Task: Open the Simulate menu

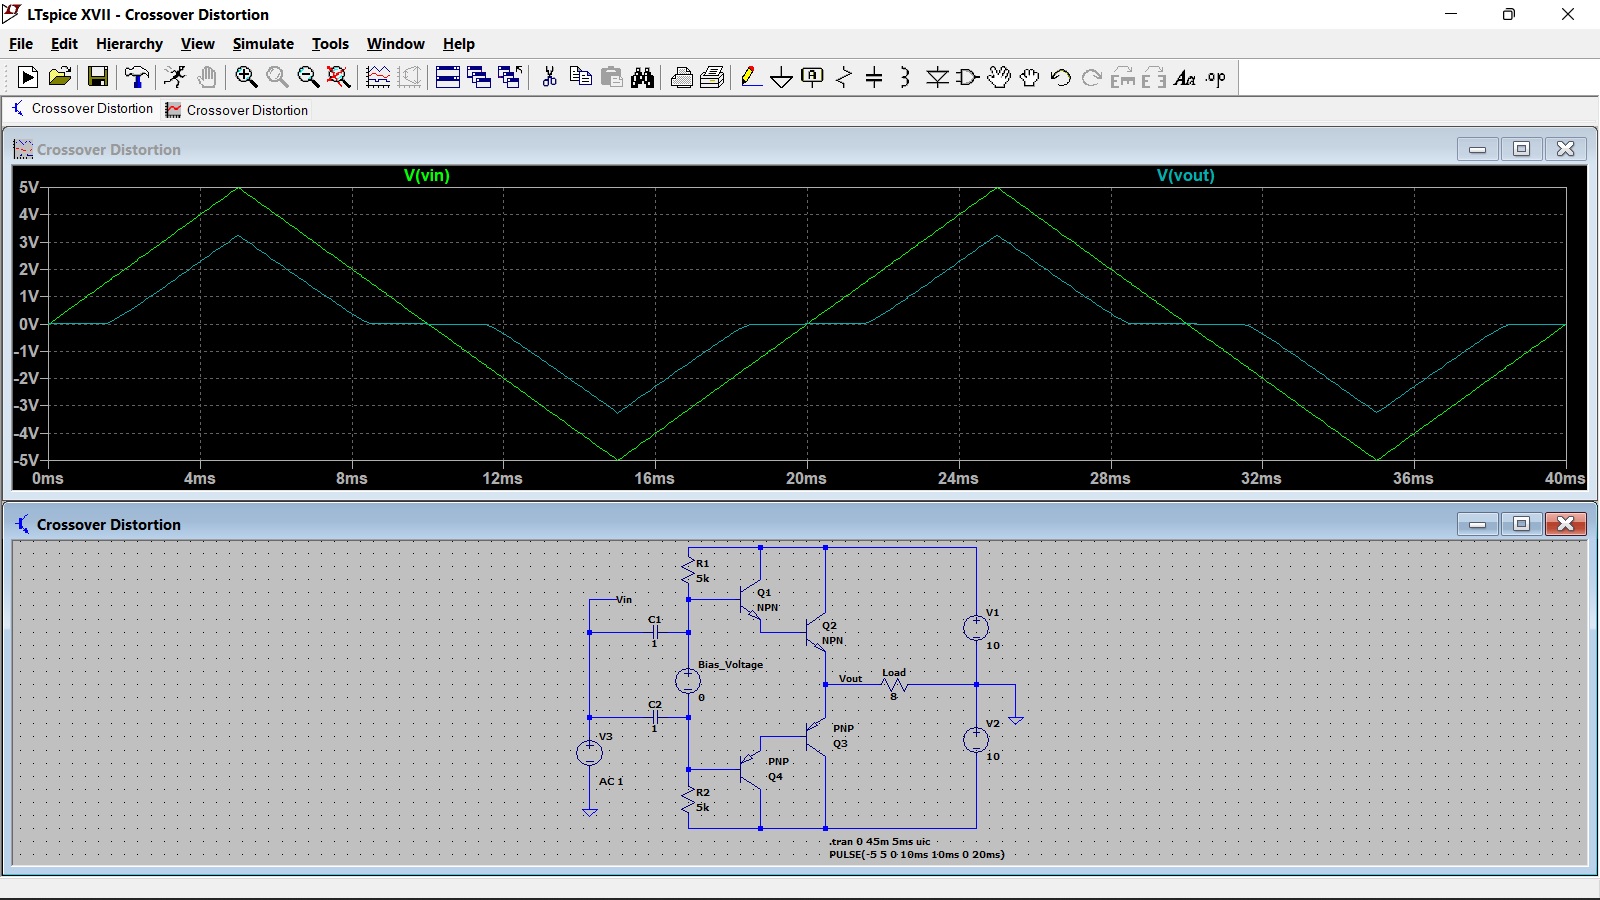Action: point(263,44)
